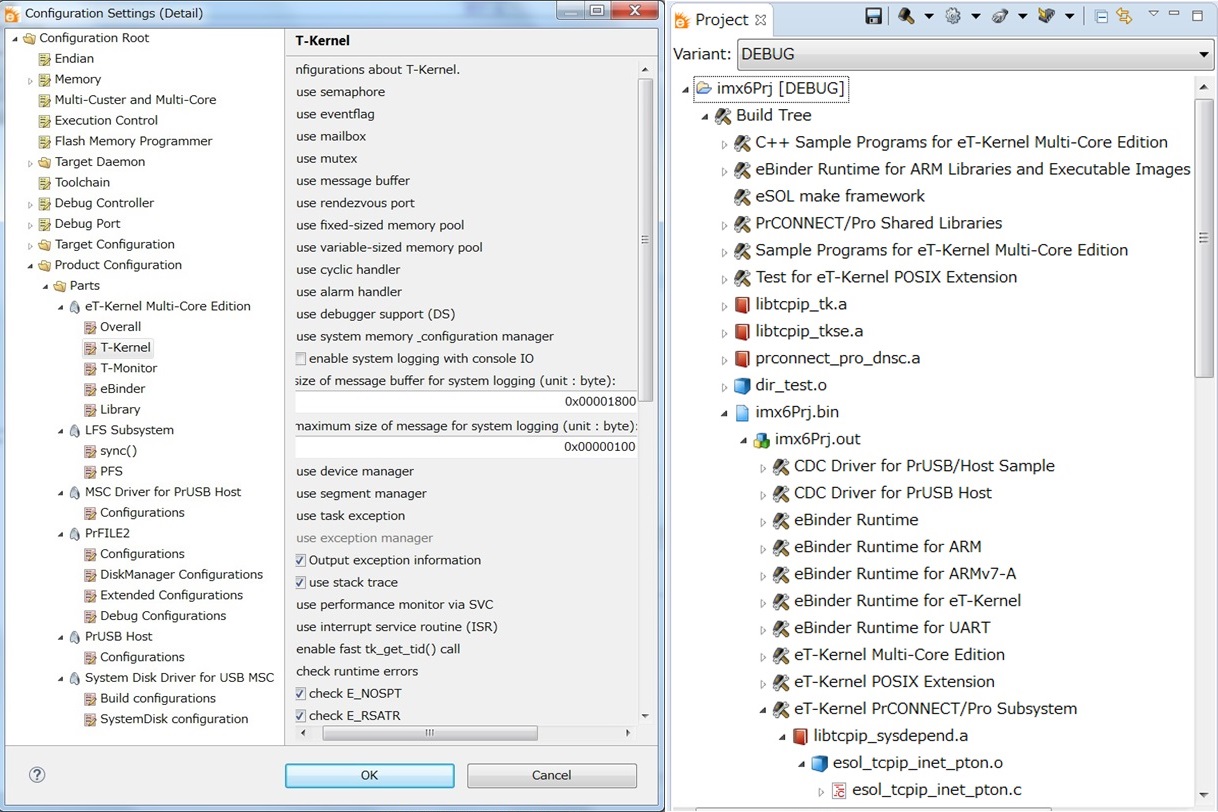The height and width of the screenshot is (812, 1218).
Task: Expand the Target Daemon node
Action: (30, 163)
